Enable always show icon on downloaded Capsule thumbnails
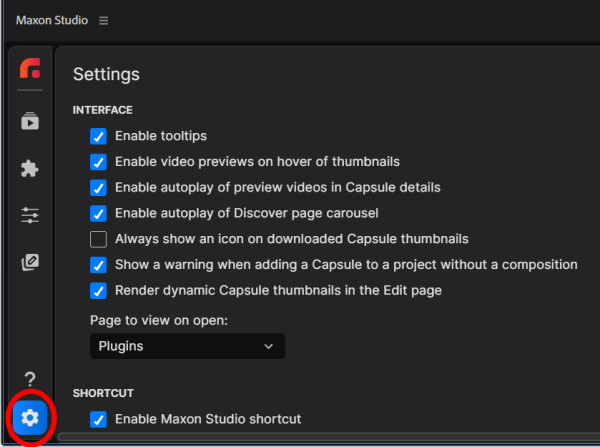This screenshot has width=600, height=447. (x=98, y=239)
